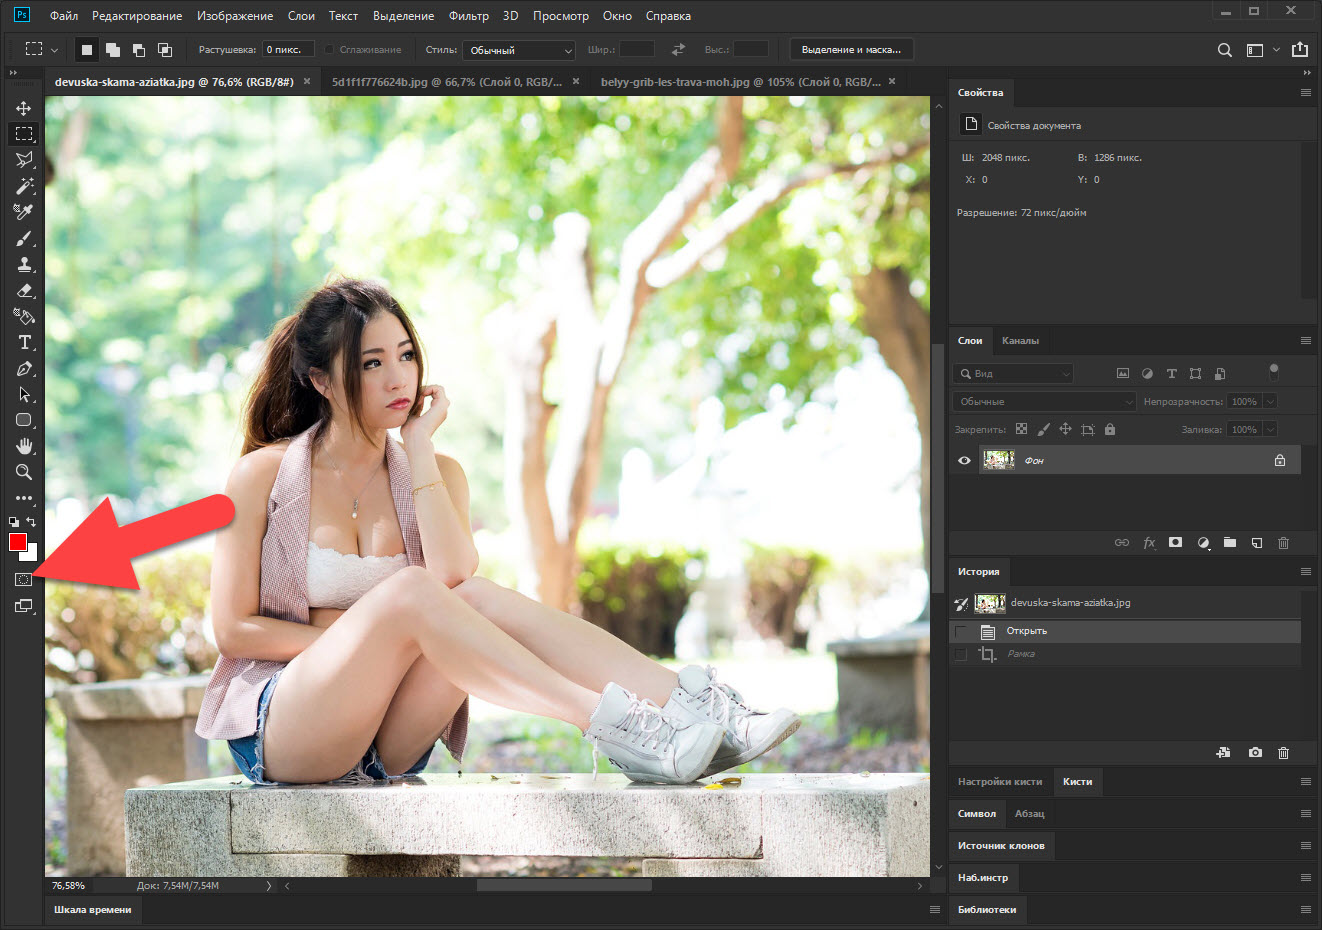Change the screen mode
The width and height of the screenshot is (1322, 930).
coord(24,606)
